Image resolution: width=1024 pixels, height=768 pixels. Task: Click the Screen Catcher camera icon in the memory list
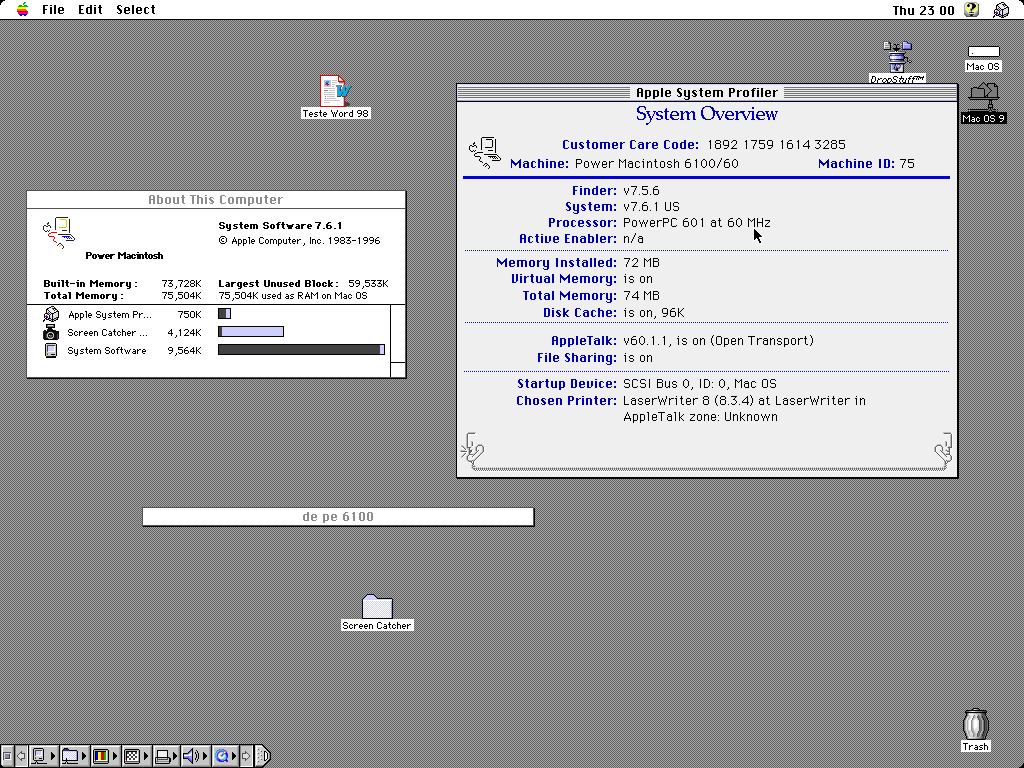(x=51, y=332)
